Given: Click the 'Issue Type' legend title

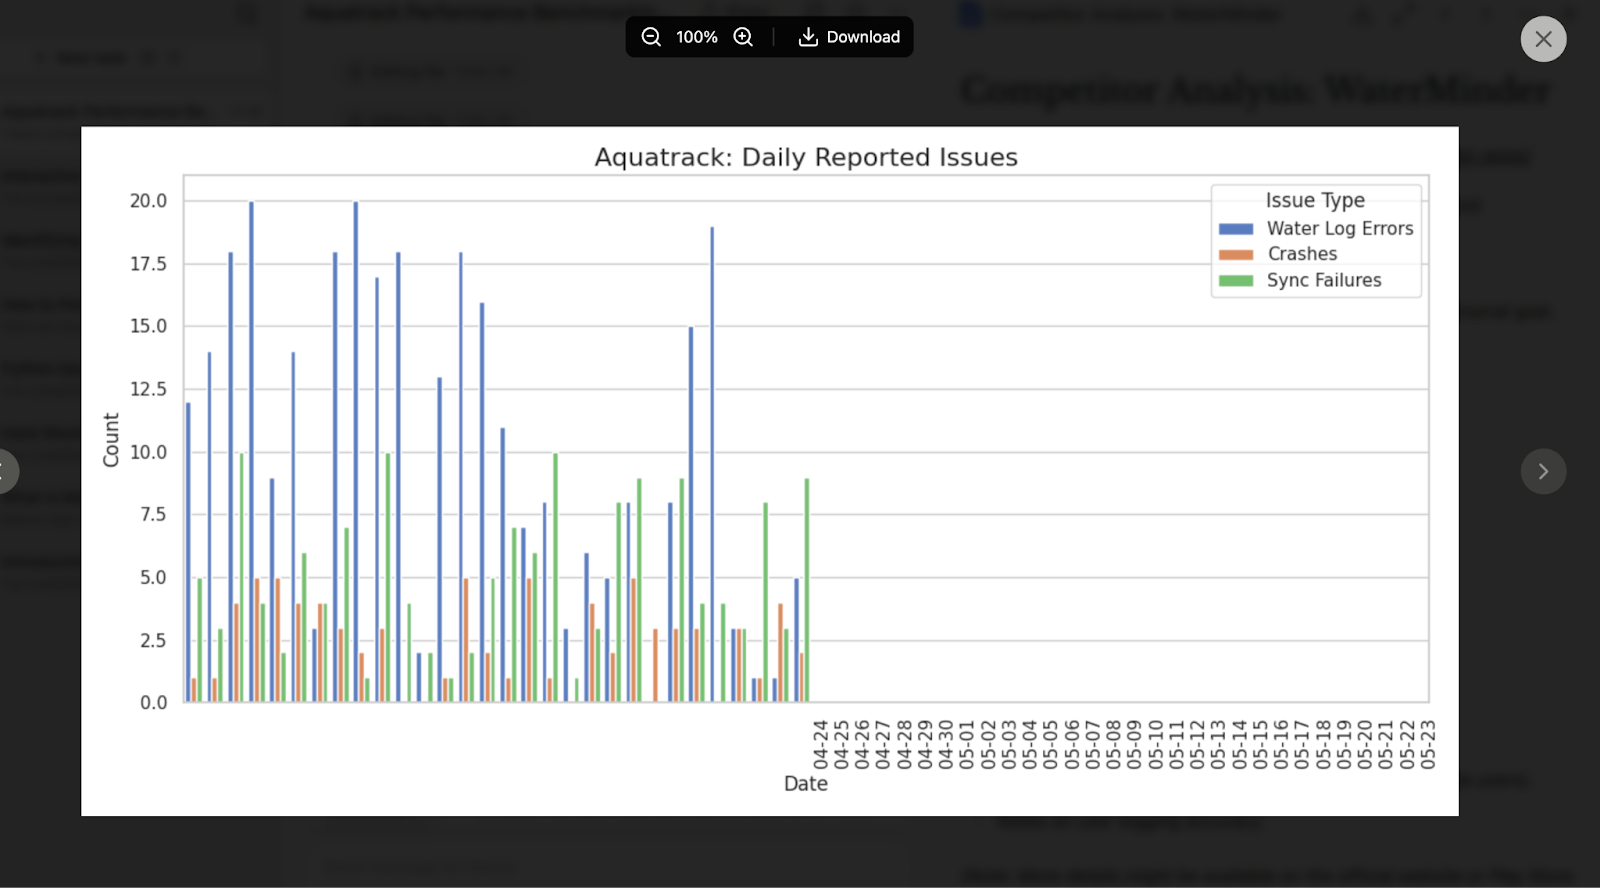Looking at the screenshot, I should pyautogui.click(x=1315, y=201).
